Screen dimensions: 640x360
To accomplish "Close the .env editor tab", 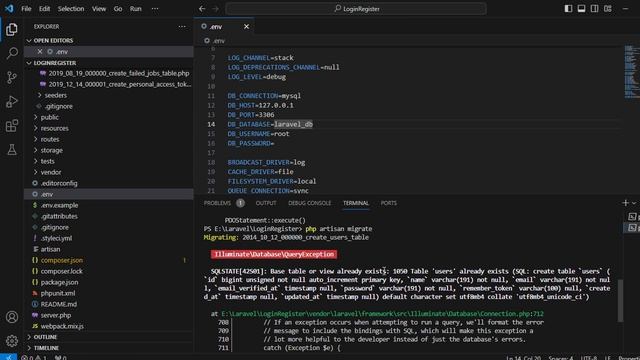I will (246, 27).
